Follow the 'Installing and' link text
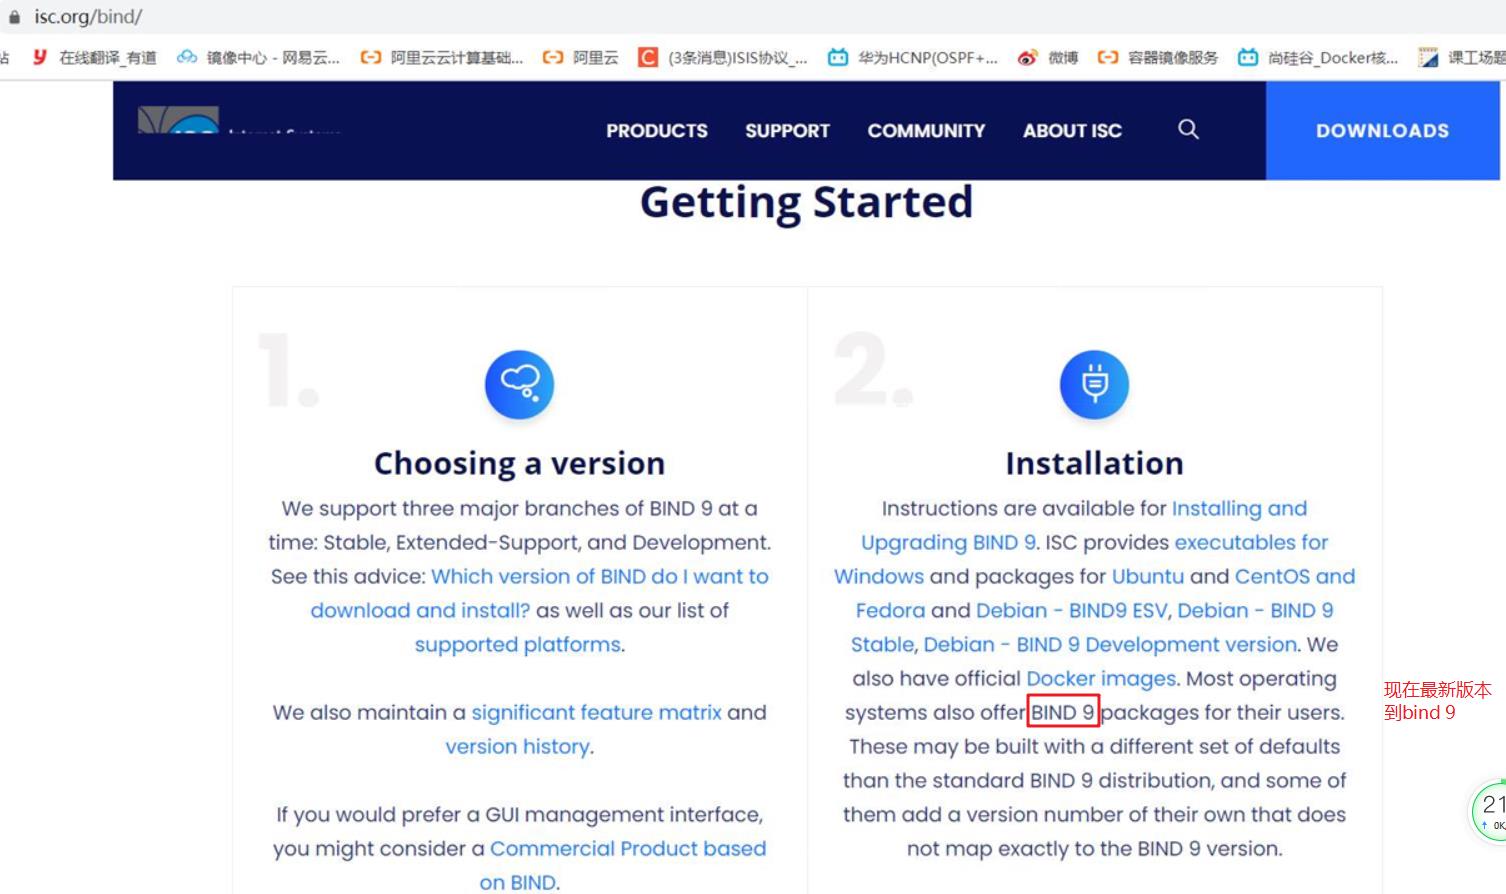Image resolution: width=1506 pixels, height=894 pixels. coord(1239,509)
